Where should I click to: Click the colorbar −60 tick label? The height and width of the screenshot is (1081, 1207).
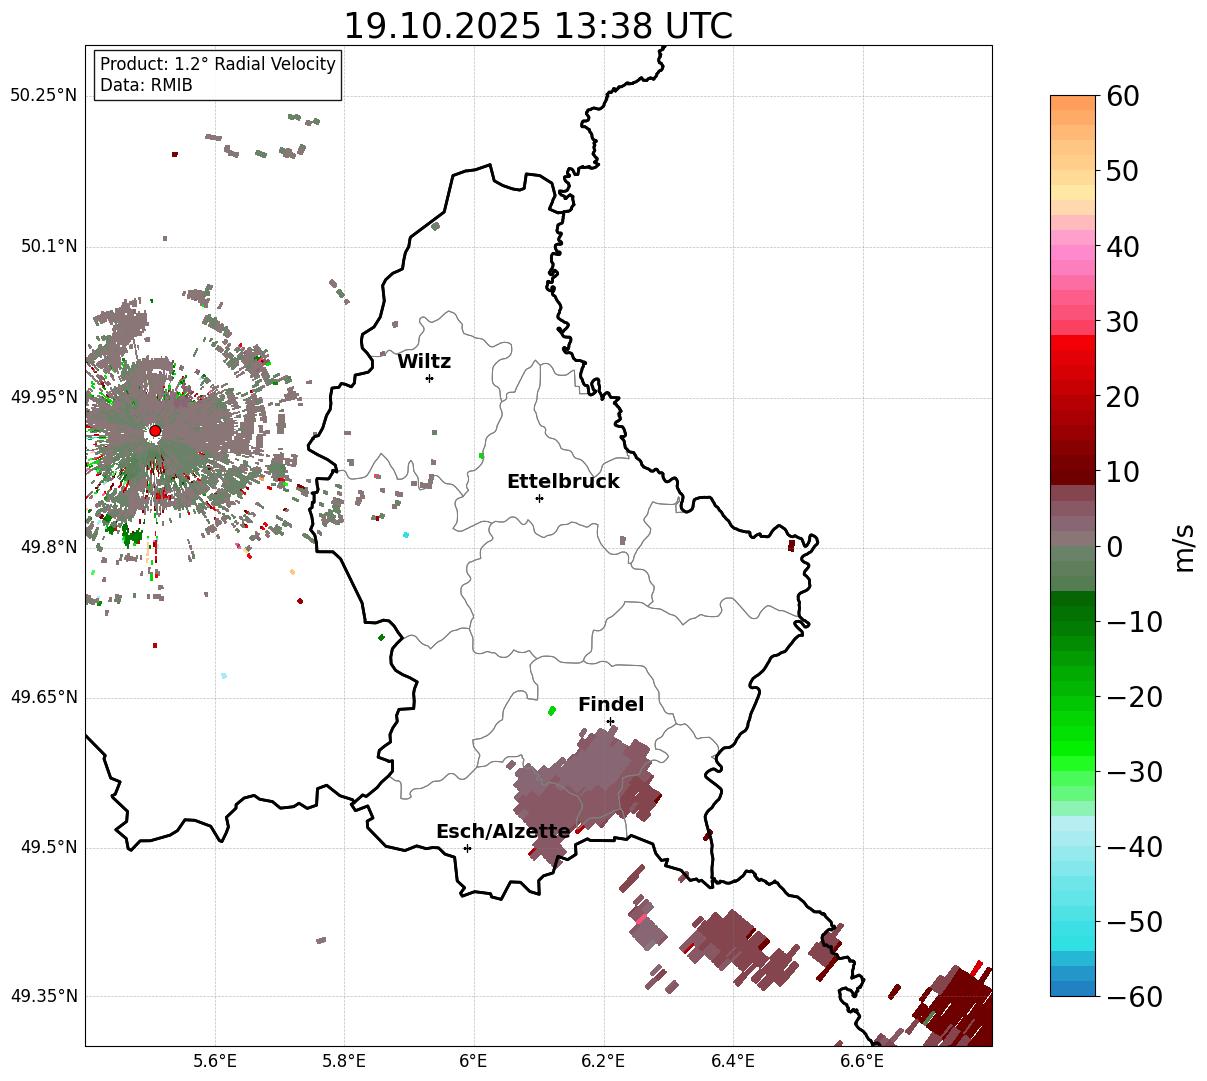[1134, 997]
